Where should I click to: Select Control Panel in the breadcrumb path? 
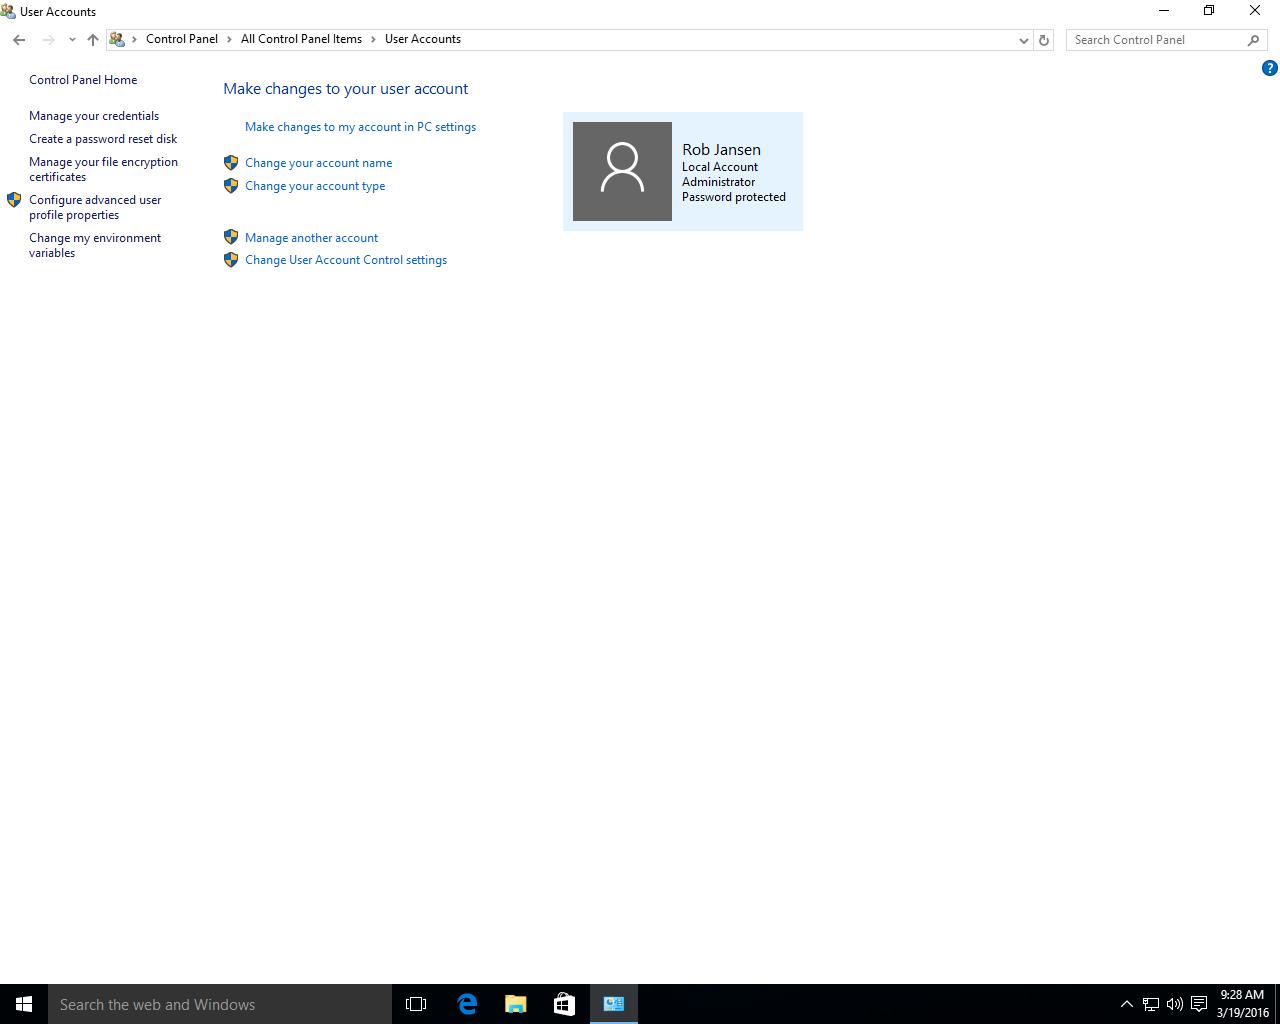tap(182, 39)
